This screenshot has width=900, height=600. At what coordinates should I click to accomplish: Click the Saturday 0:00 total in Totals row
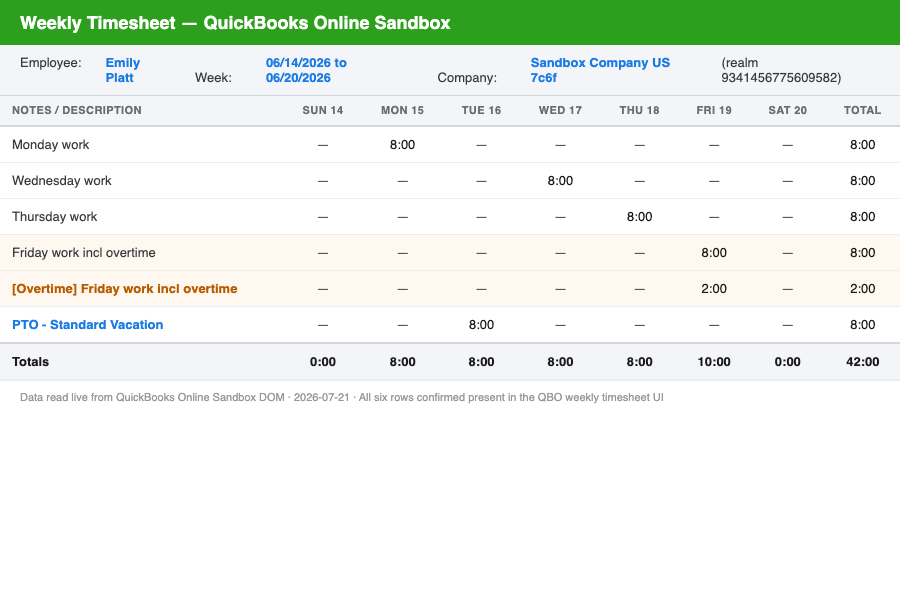788,362
